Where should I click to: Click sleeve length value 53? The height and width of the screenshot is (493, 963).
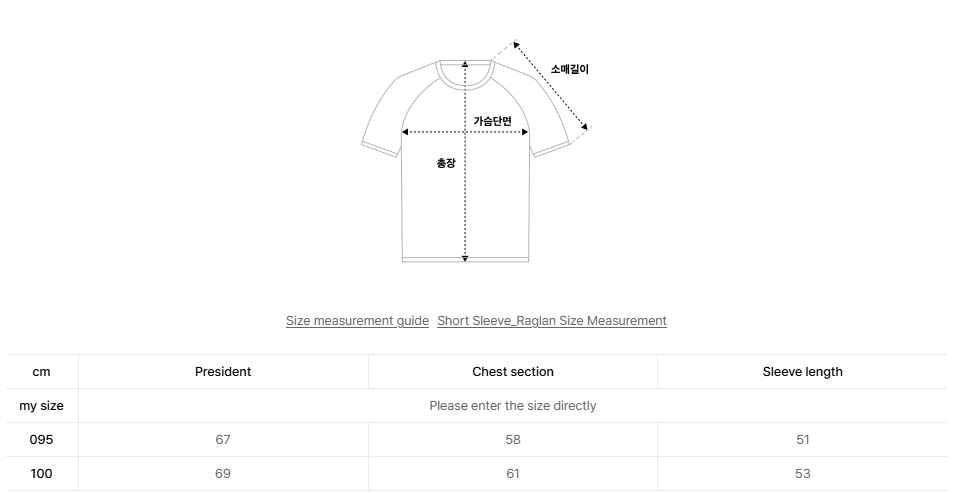802,474
